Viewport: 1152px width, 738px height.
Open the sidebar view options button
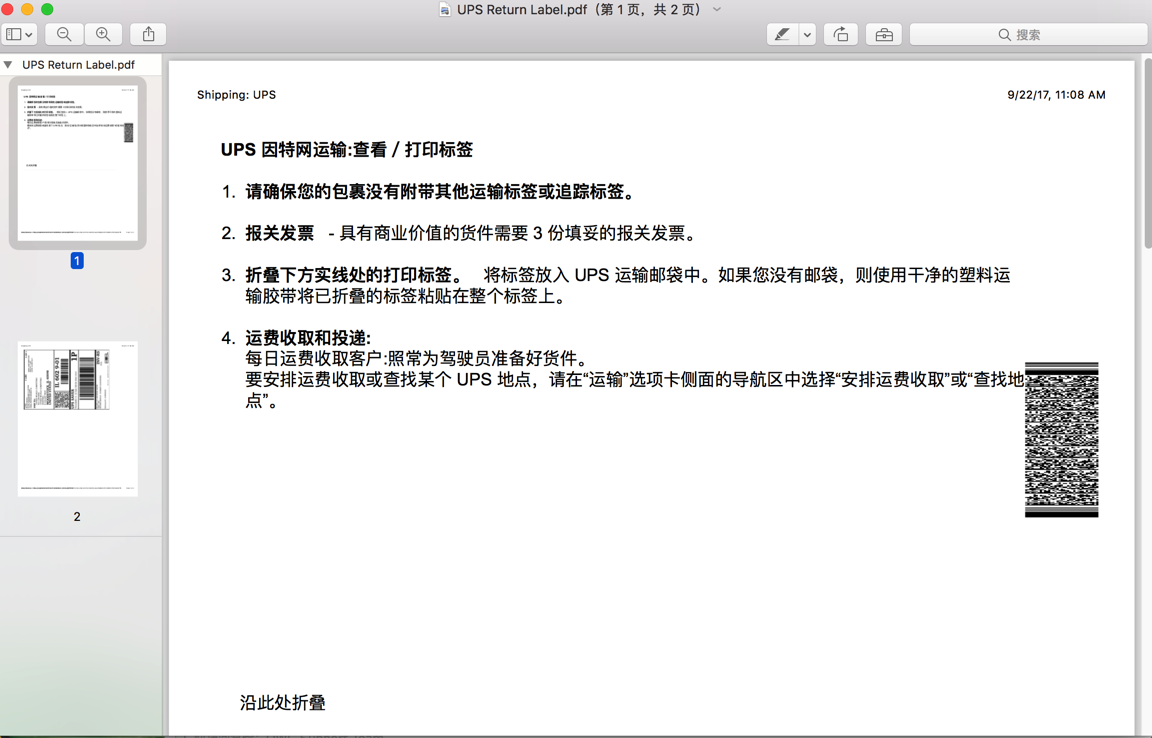coord(19,35)
